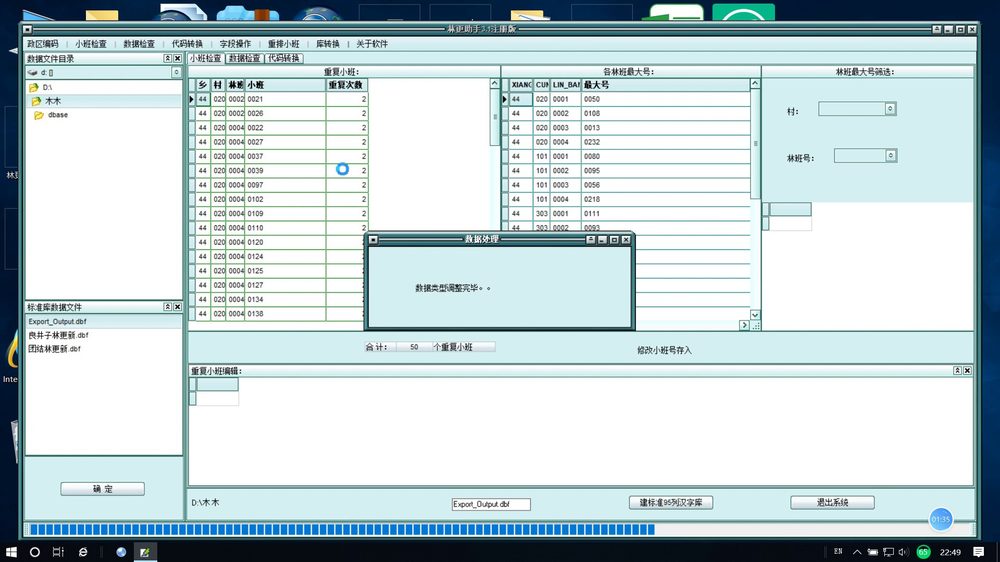Close the 数据文件目录 panel
Viewport: 1000px width, 562px height.
[178, 59]
